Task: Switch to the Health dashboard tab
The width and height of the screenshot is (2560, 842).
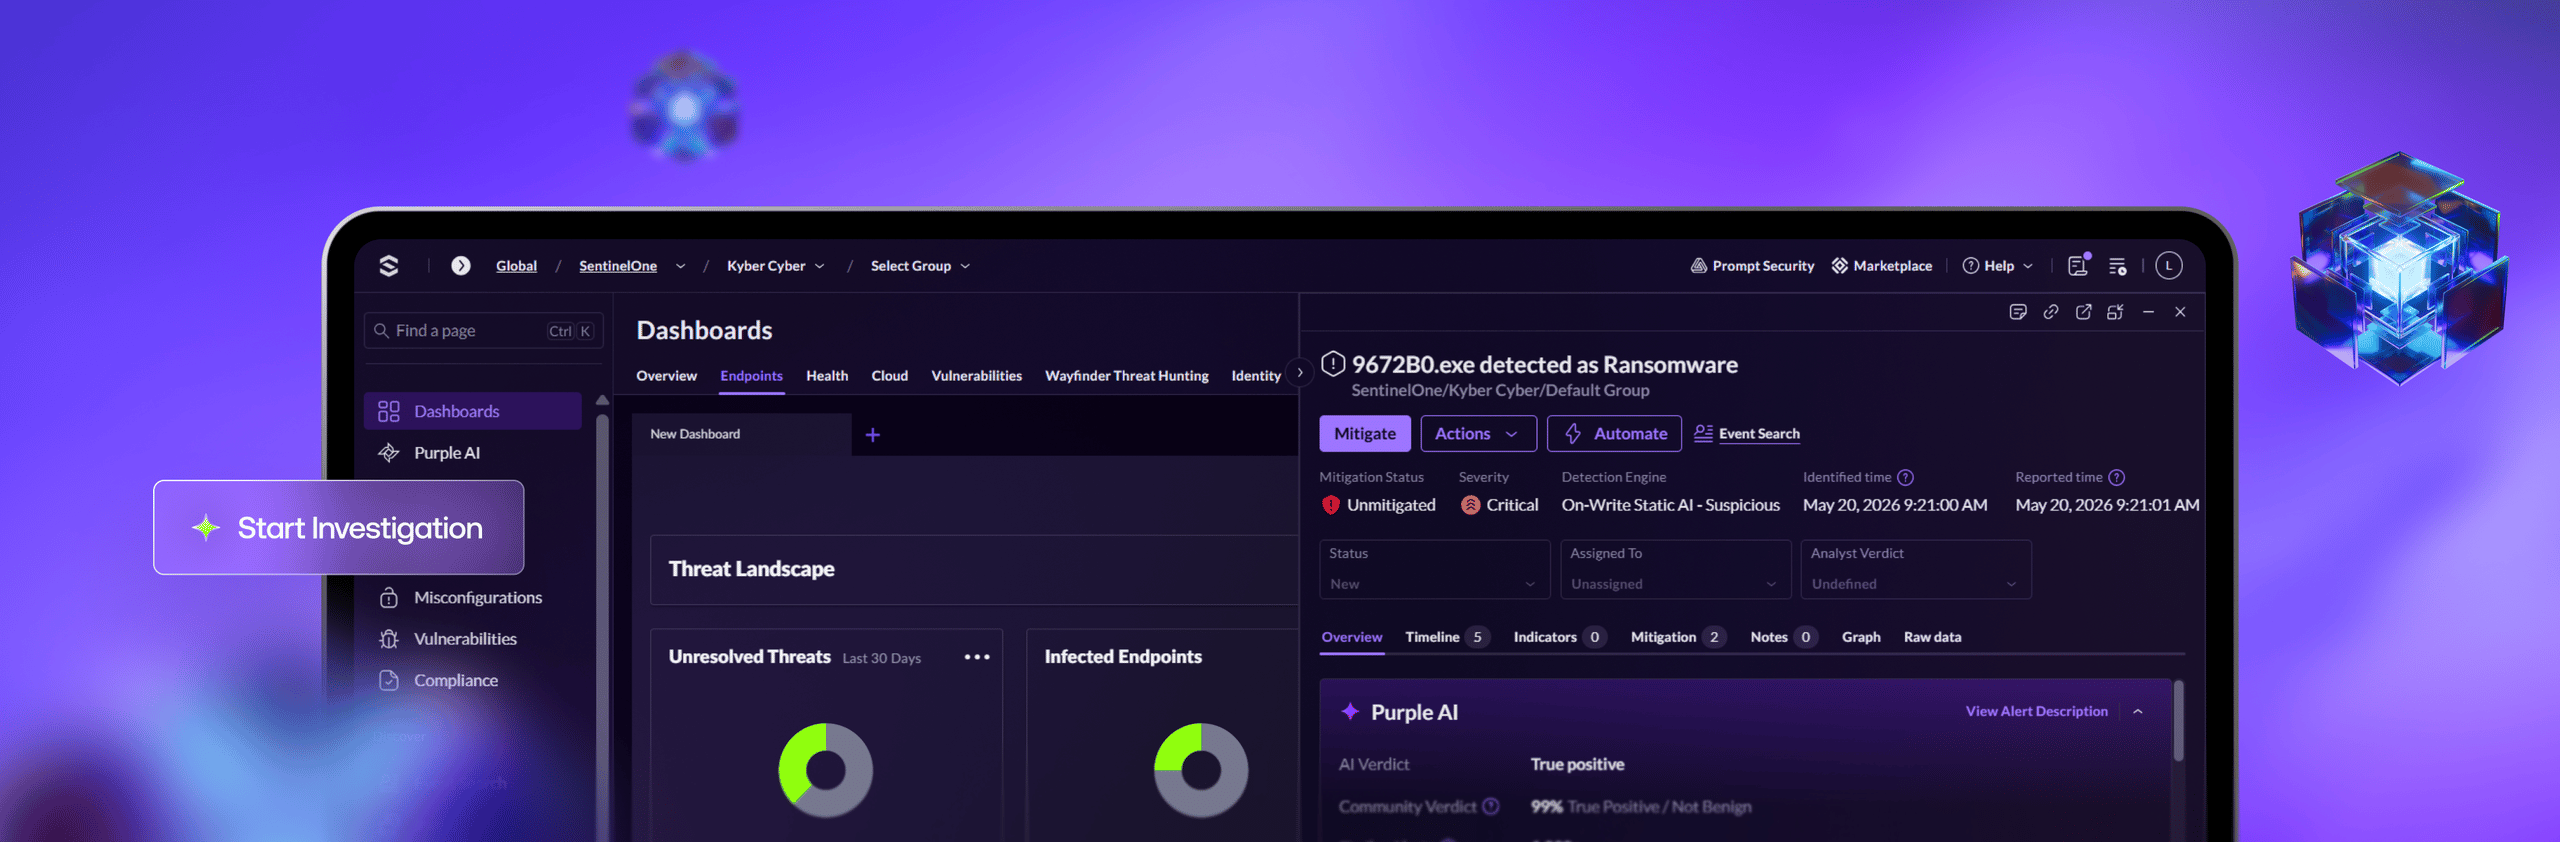Action: (x=827, y=376)
